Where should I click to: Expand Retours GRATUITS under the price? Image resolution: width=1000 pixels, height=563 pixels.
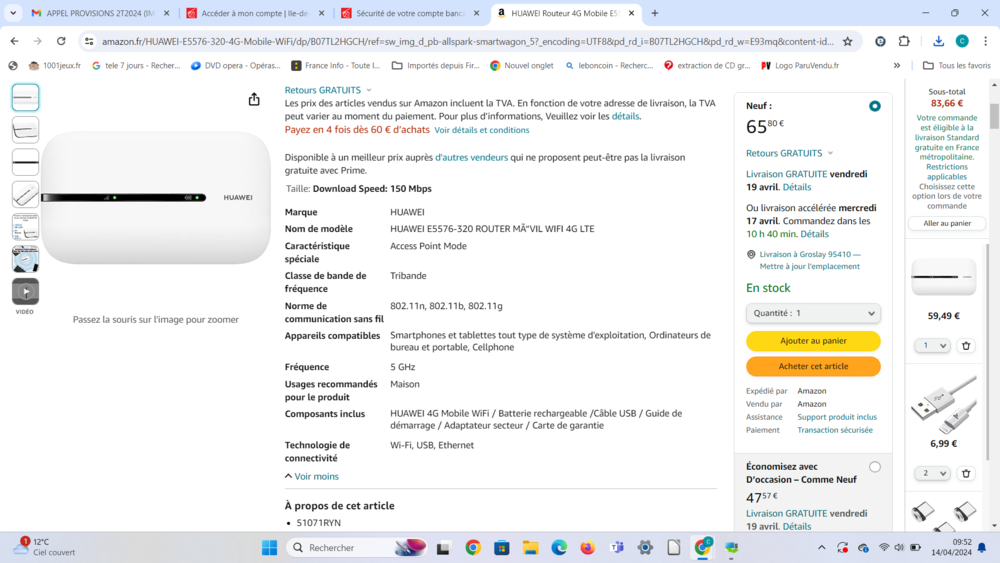(x=790, y=153)
